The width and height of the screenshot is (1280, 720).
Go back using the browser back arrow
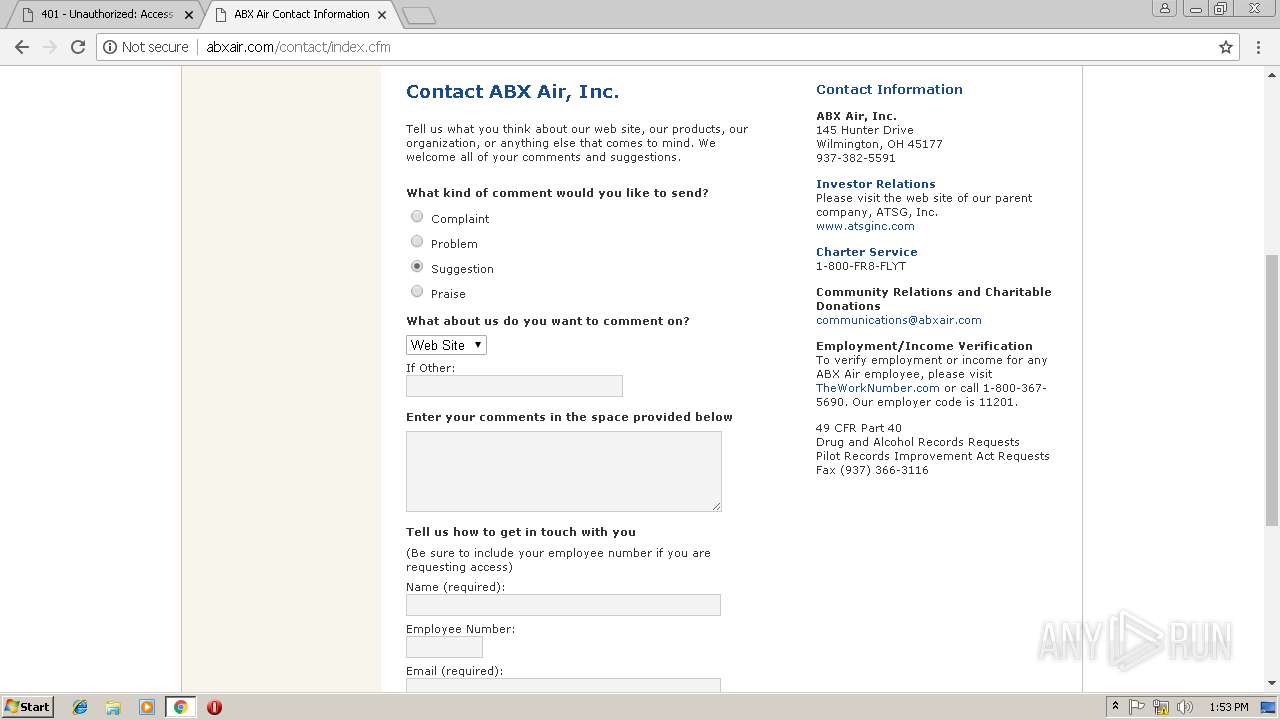(x=22, y=47)
